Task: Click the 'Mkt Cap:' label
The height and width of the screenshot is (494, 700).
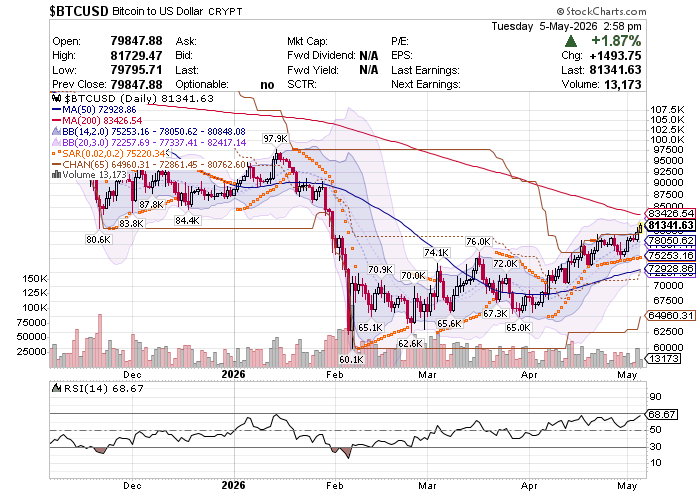Action: (307, 42)
